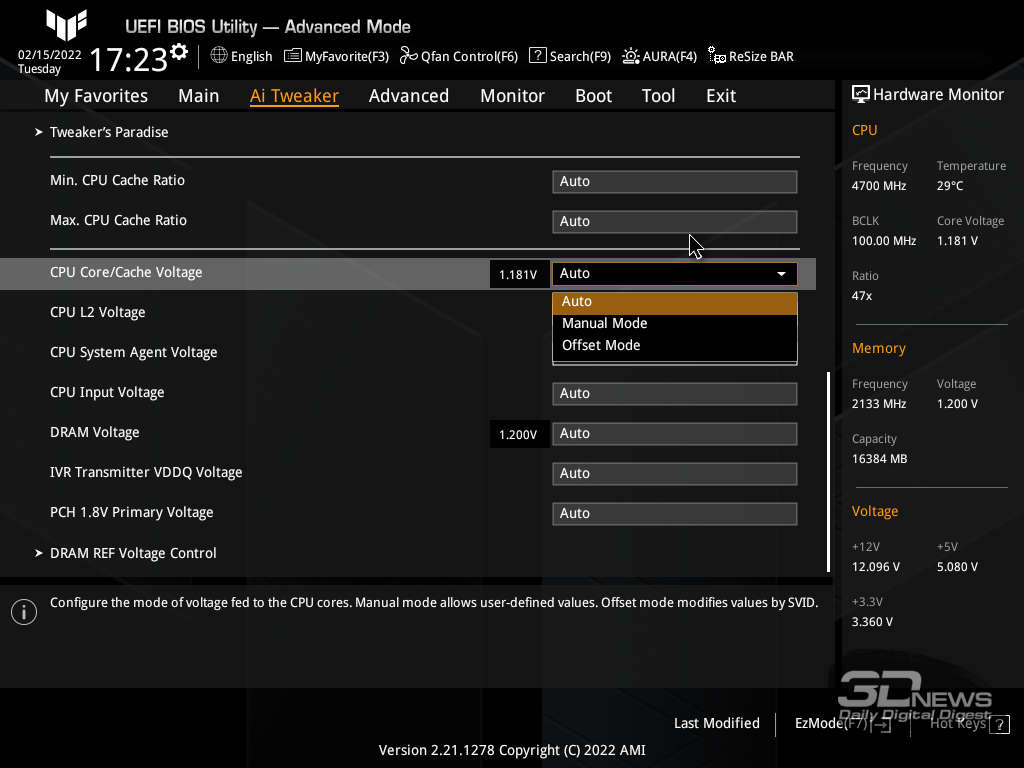The width and height of the screenshot is (1024, 768).
Task: Click the 1.181V core voltage readout
Action: pyautogui.click(x=519, y=274)
